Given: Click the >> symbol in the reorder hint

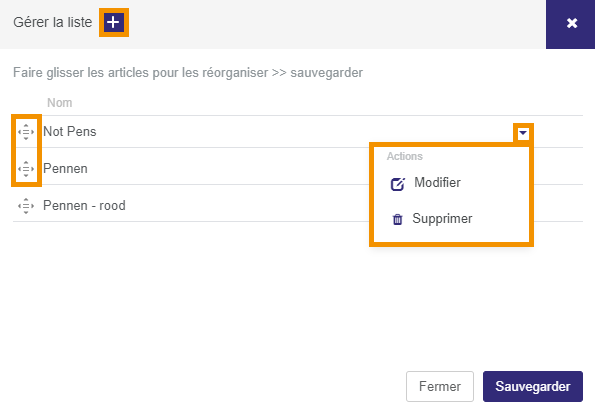Looking at the screenshot, I should coord(279,72).
